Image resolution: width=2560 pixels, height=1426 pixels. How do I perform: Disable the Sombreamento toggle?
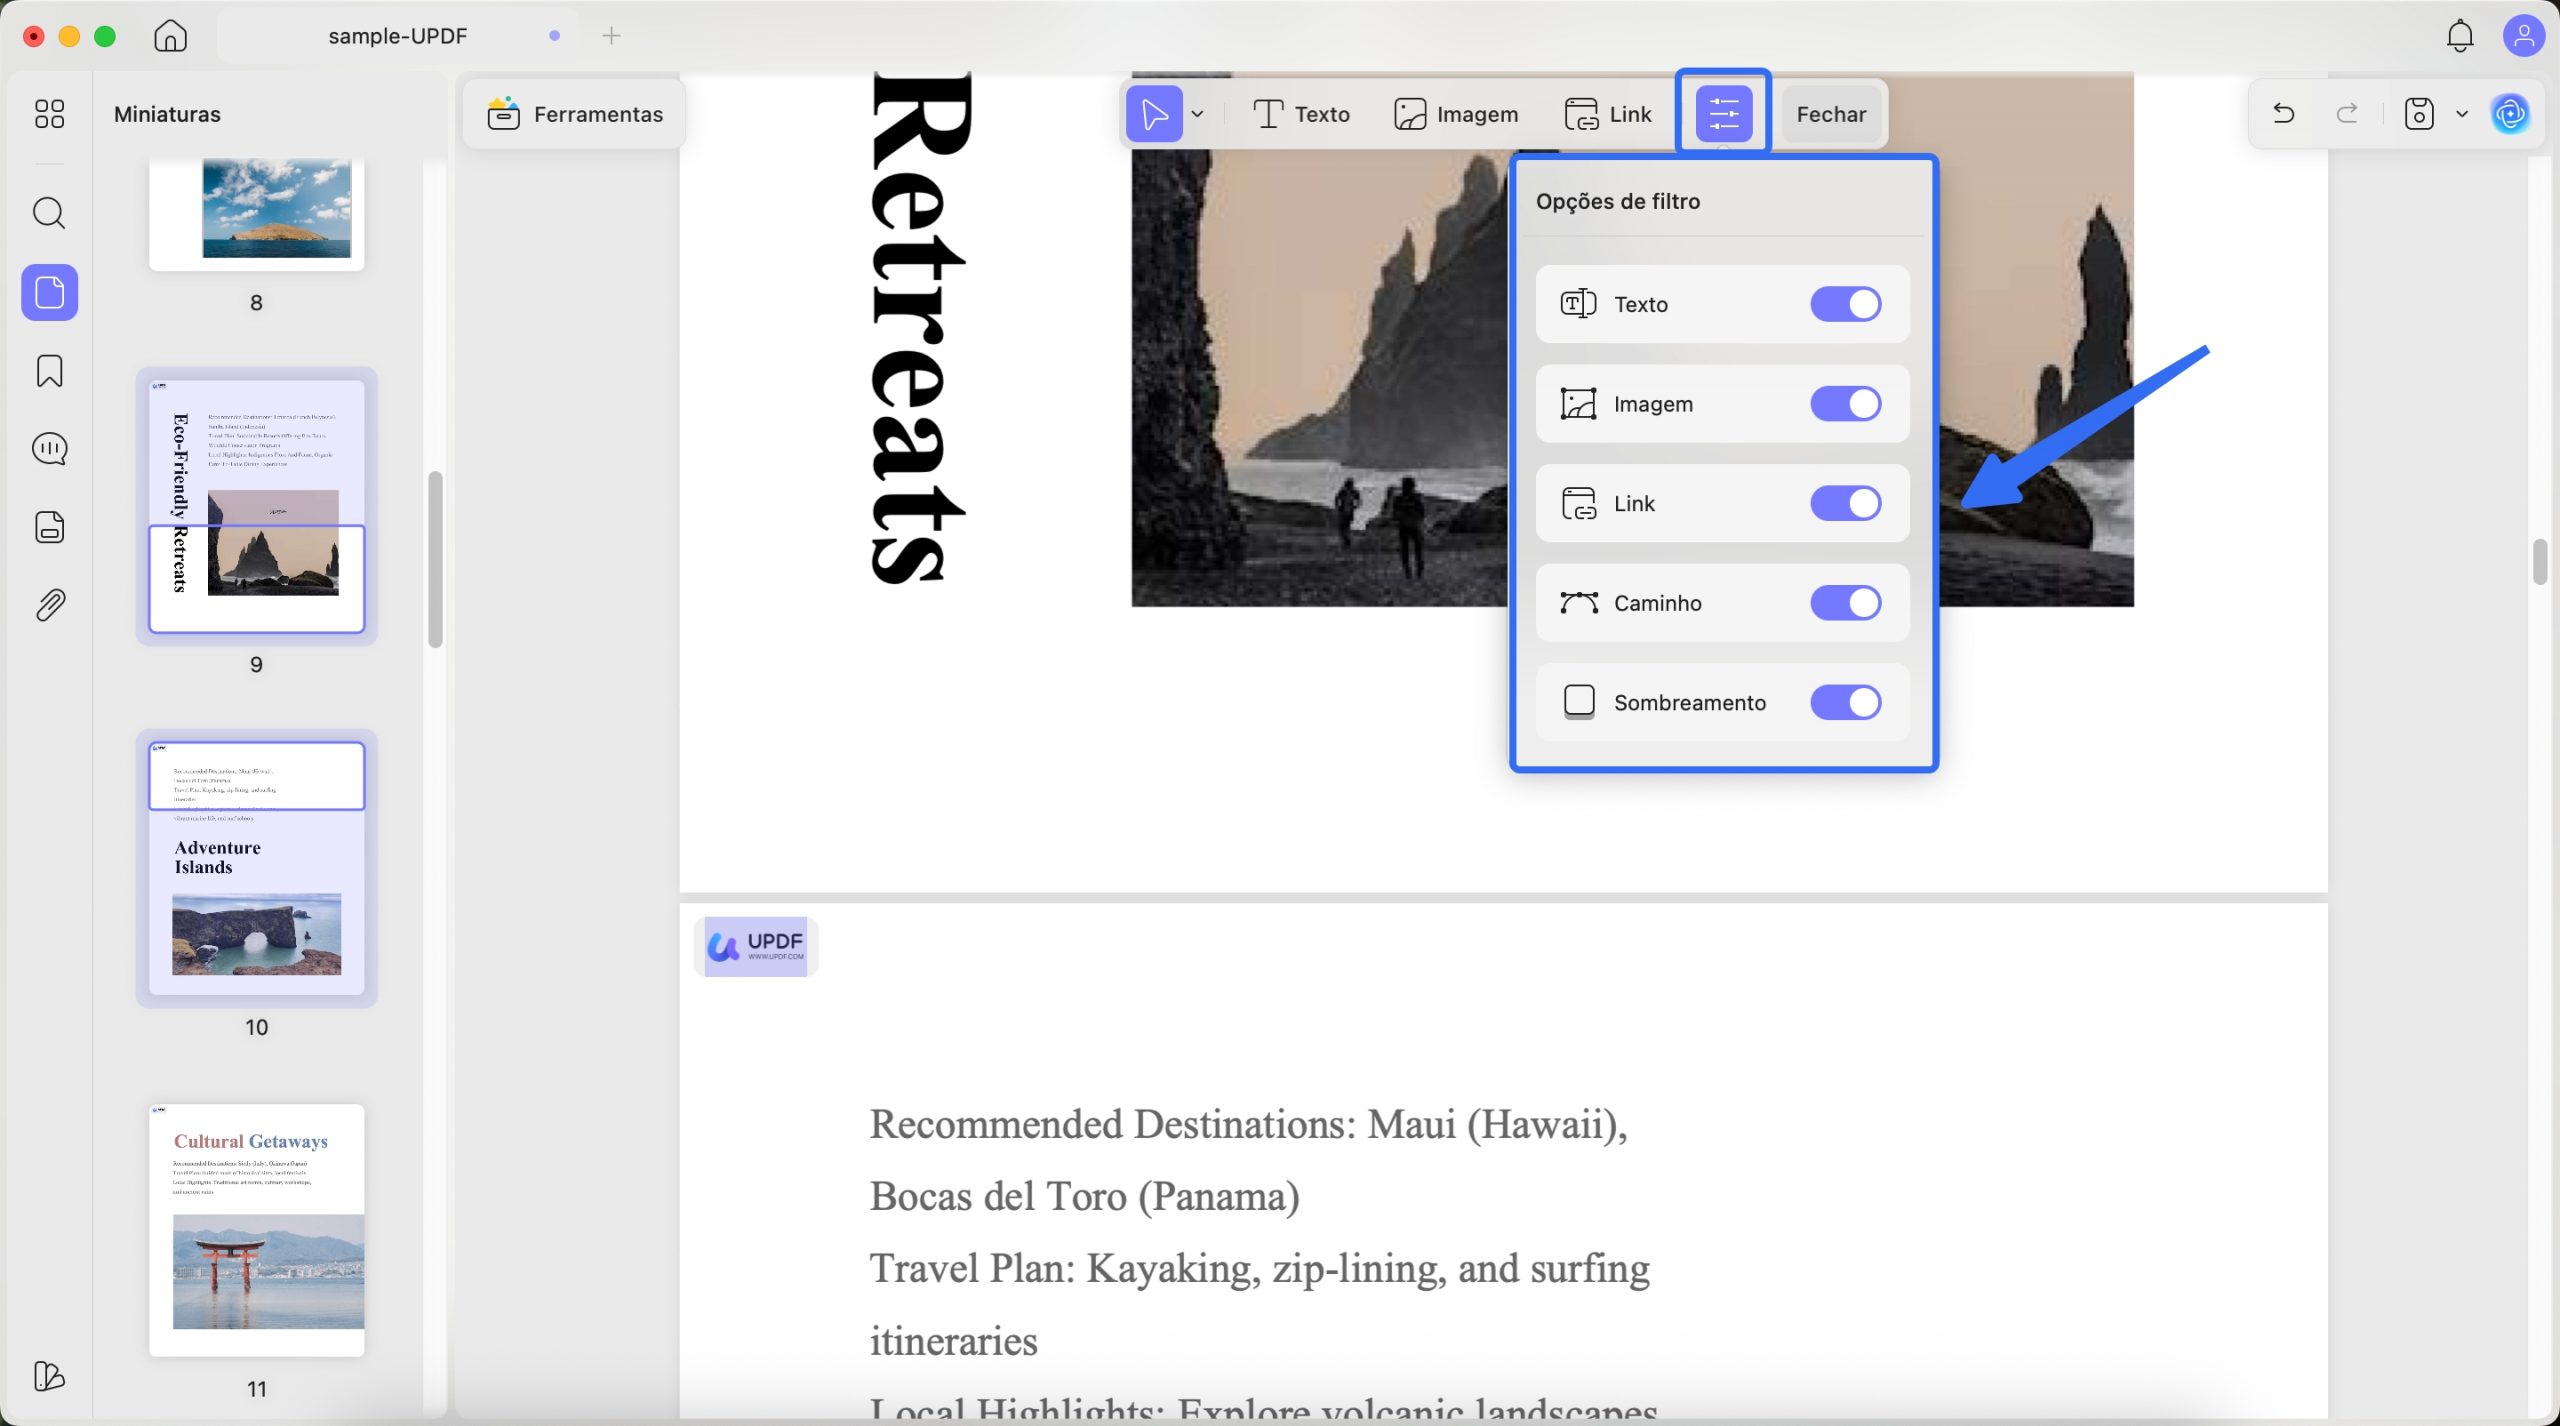pos(1845,702)
